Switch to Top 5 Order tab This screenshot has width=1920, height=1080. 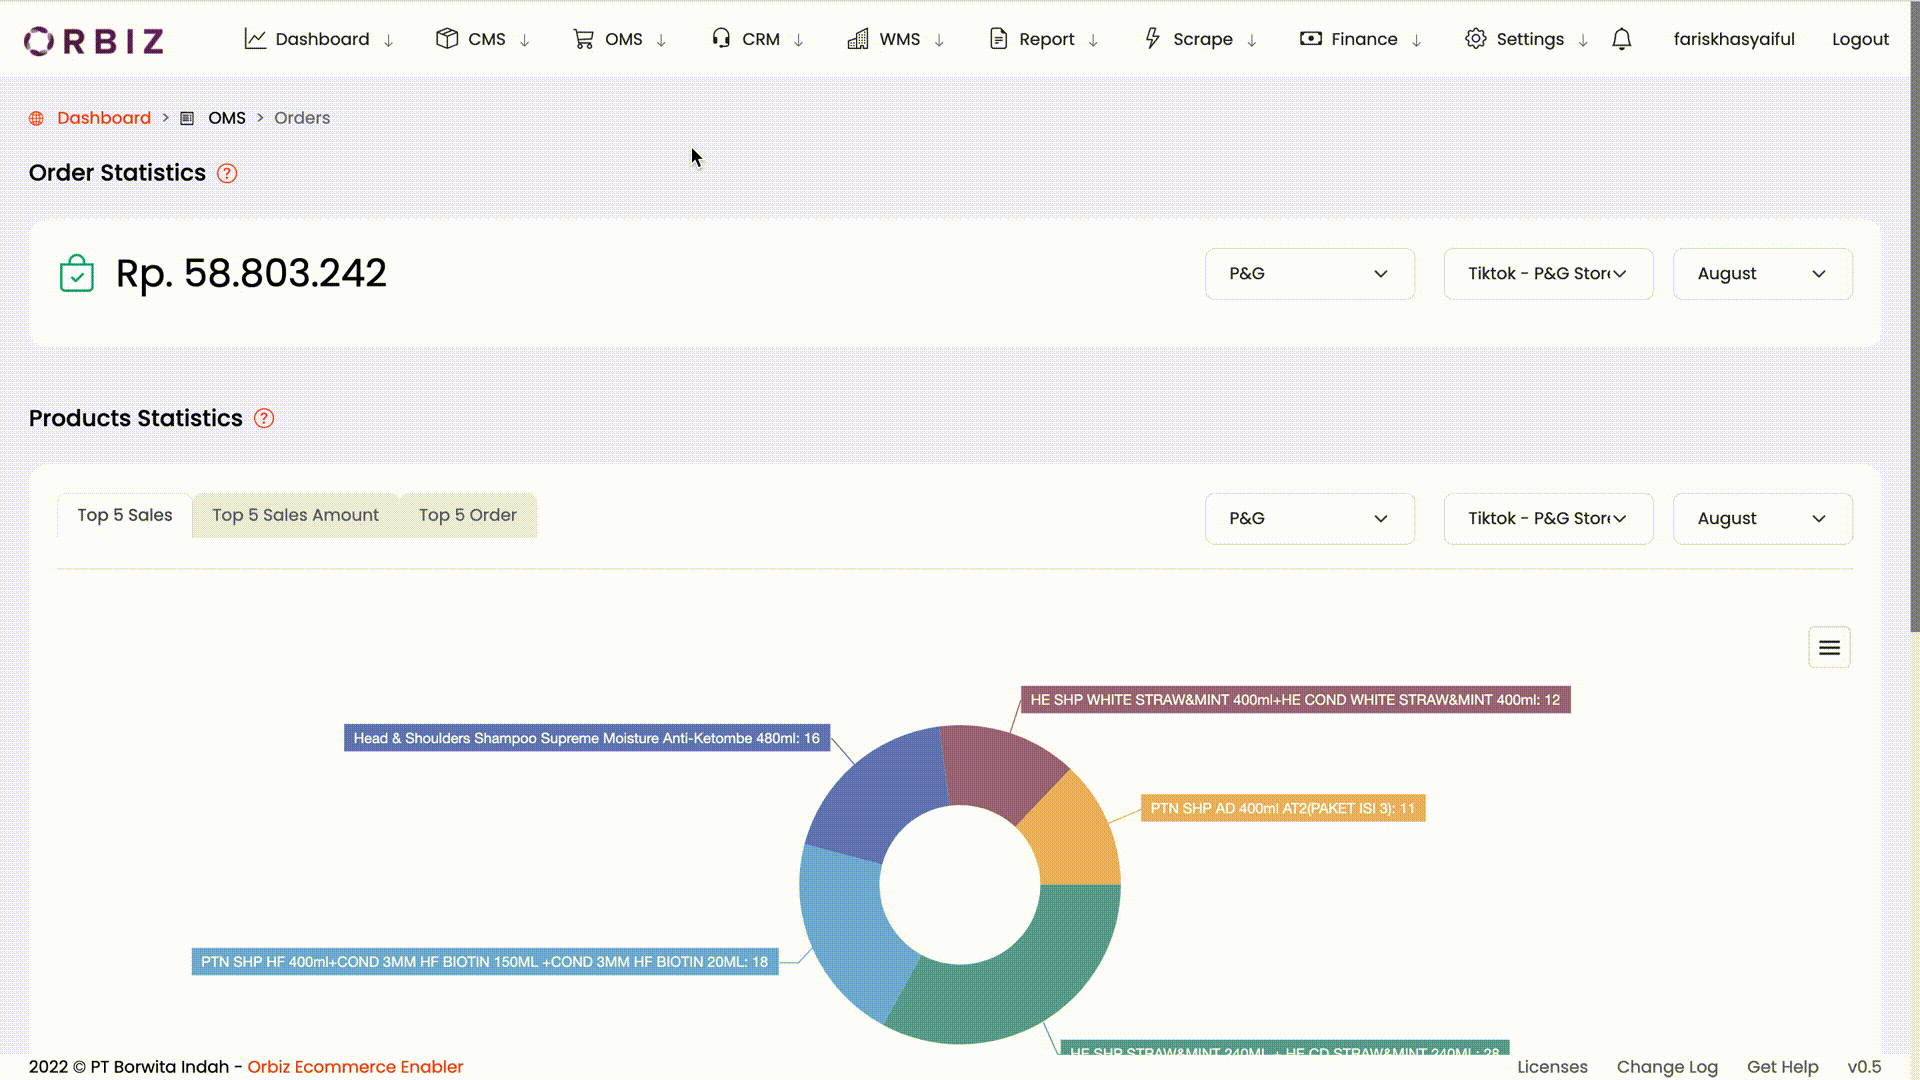(468, 515)
